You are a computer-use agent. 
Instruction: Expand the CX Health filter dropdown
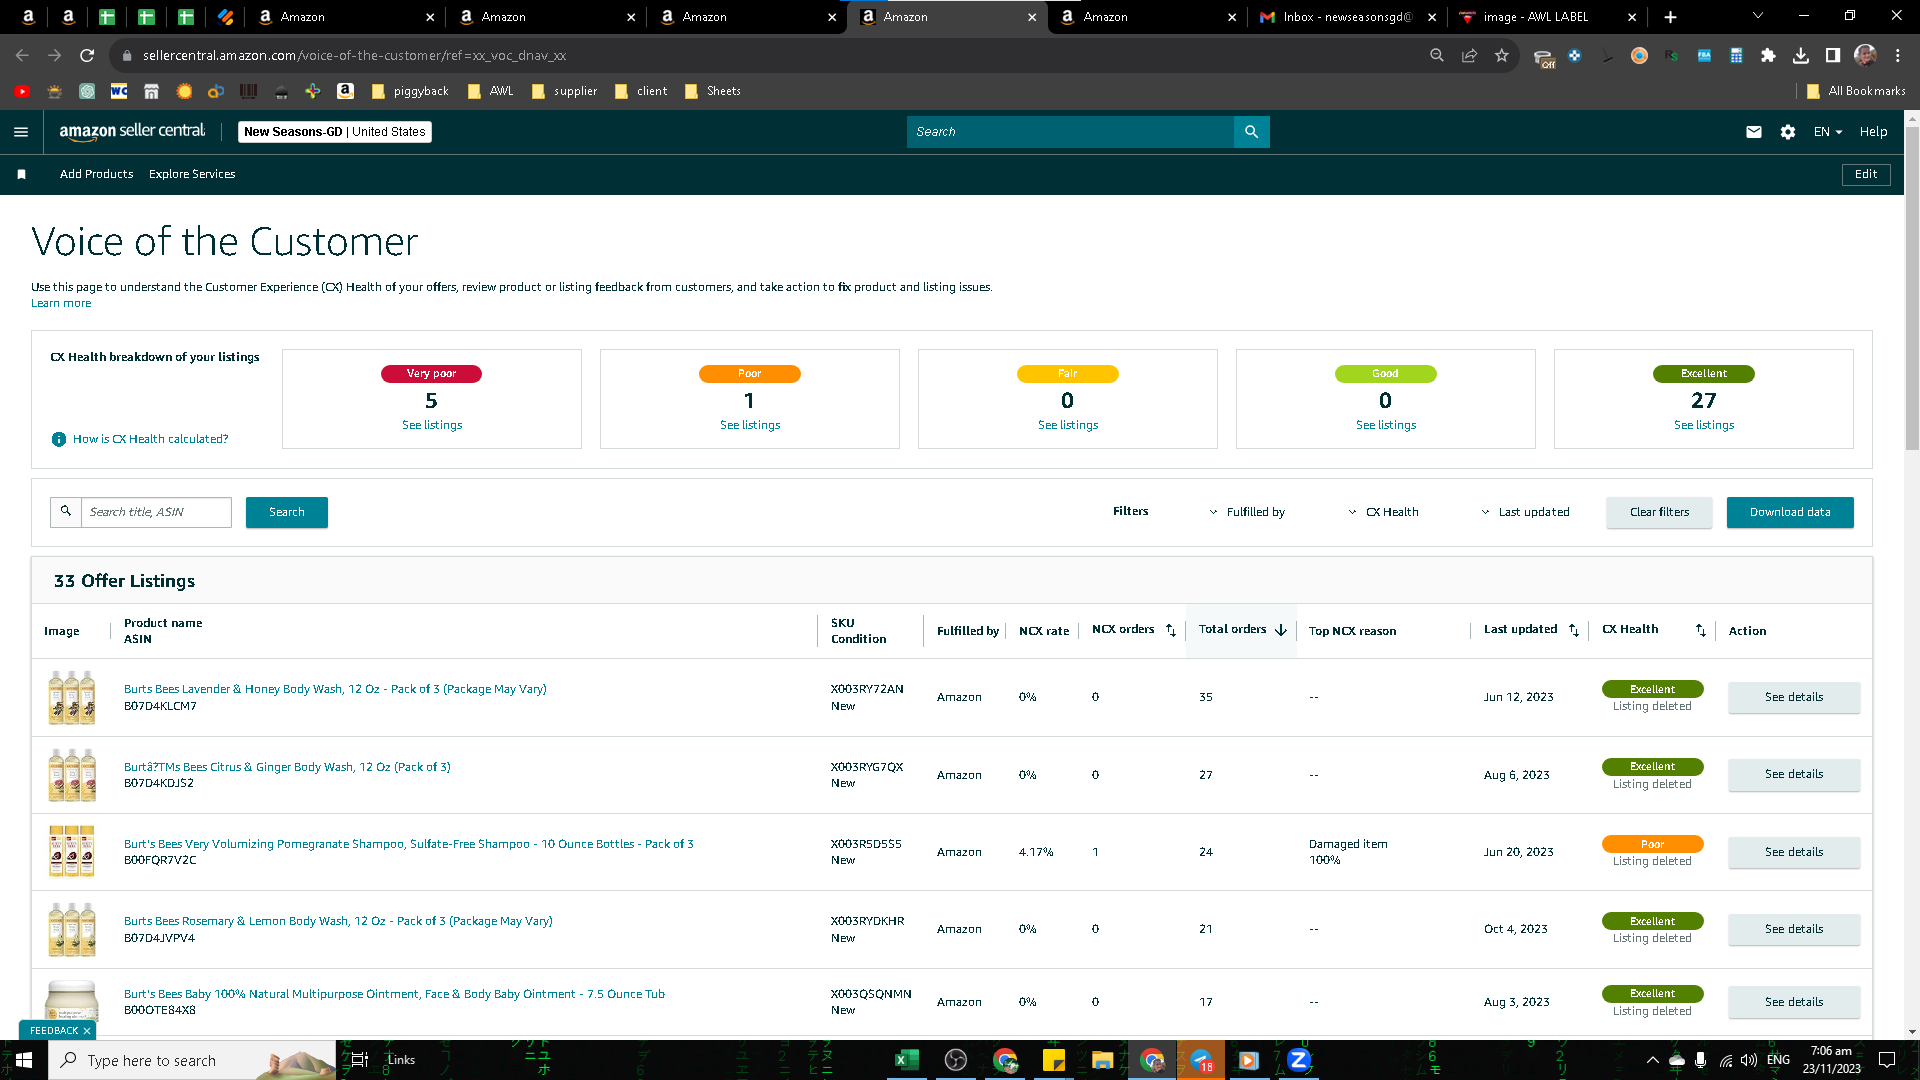1383,512
